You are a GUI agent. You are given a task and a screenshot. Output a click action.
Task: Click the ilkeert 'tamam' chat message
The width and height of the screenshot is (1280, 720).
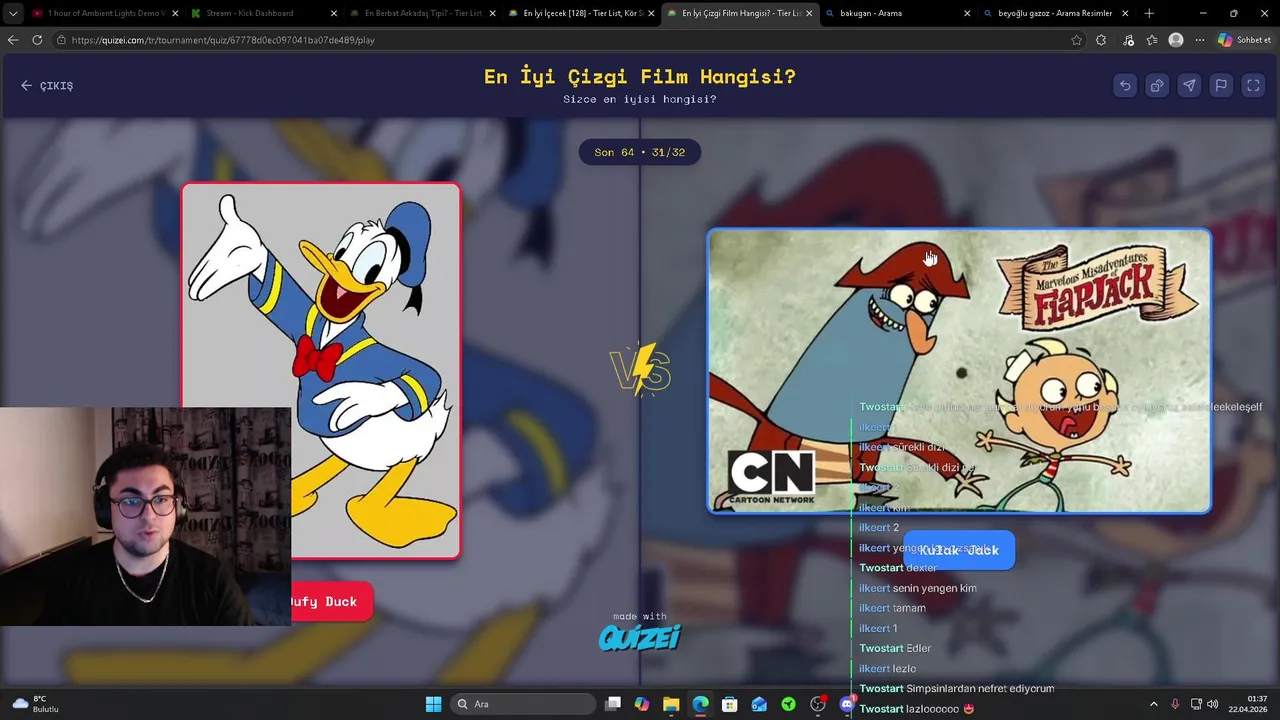[892, 608]
